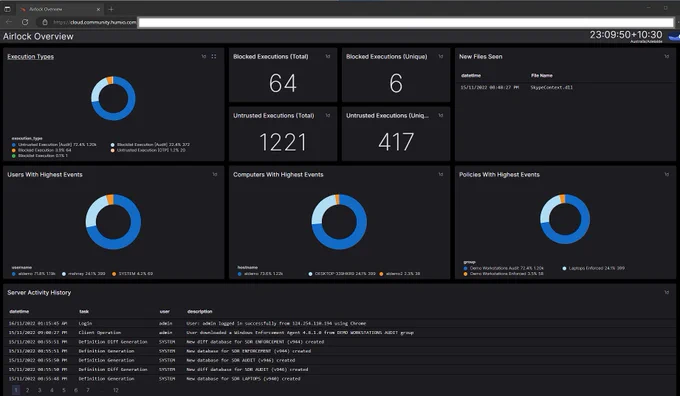Sort New Files Seen by datetime header
Image resolution: width=680 pixels, height=396 pixels.
pyautogui.click(x=471, y=75)
